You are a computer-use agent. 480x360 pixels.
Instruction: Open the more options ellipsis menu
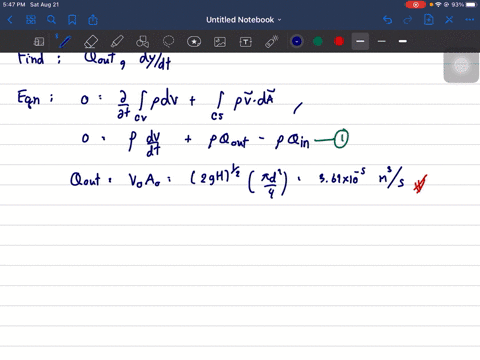tap(469, 20)
